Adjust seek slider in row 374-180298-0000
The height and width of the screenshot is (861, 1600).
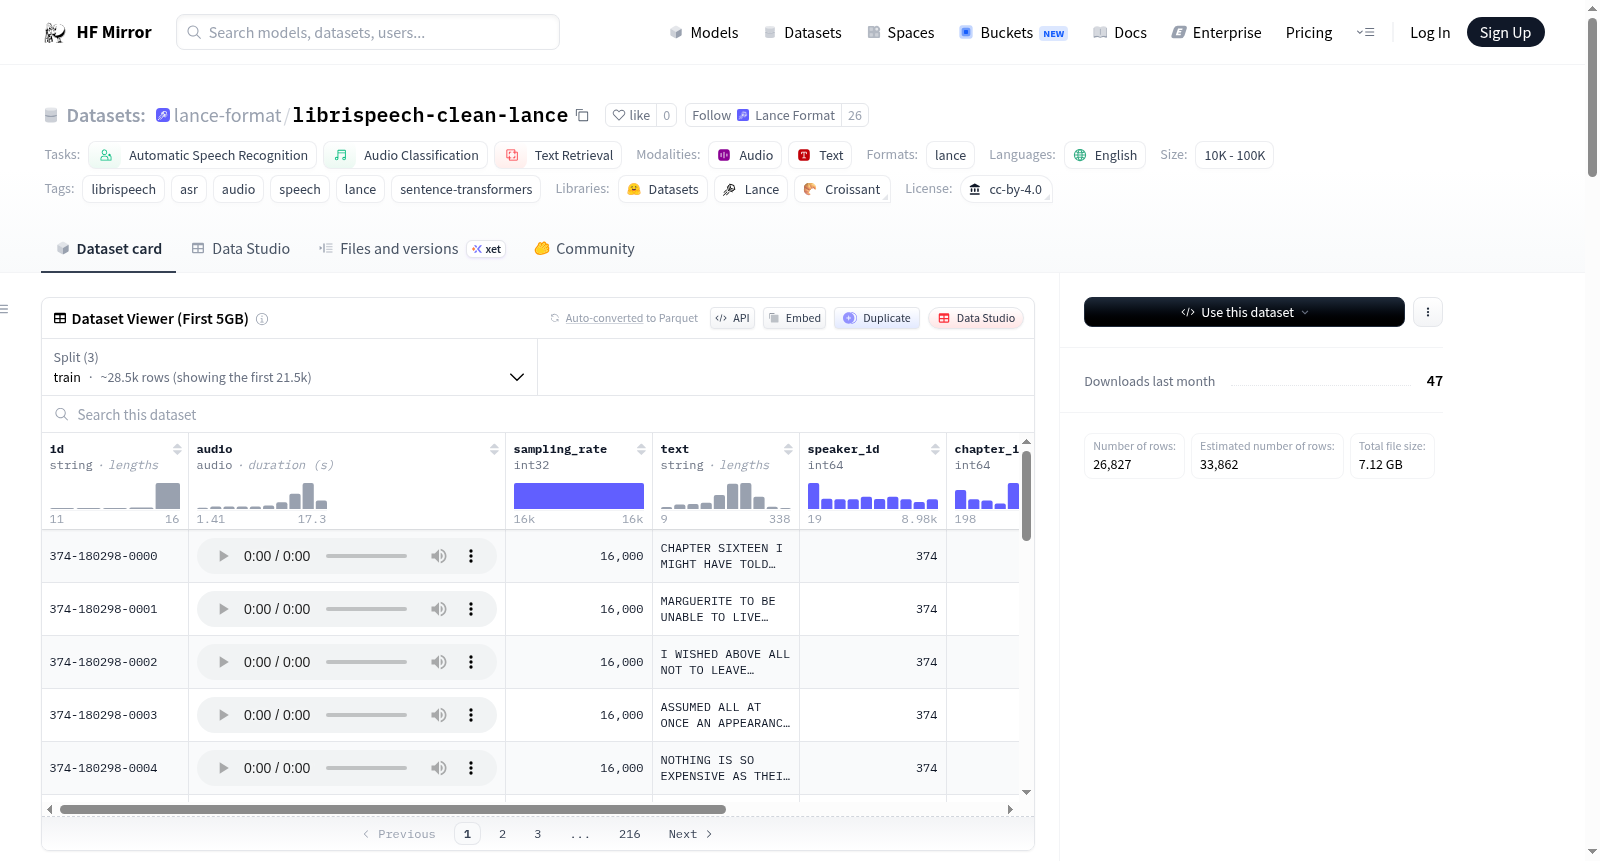pos(366,556)
